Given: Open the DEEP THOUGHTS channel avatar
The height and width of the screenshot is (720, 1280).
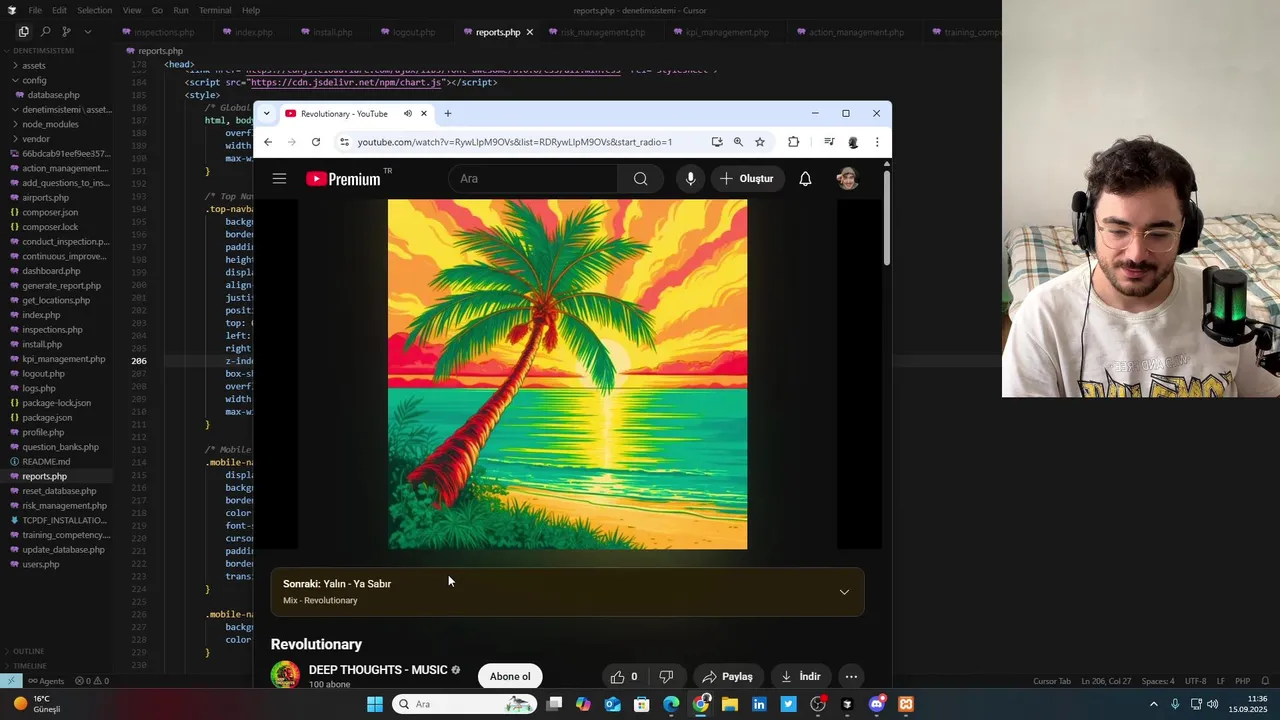Looking at the screenshot, I should (285, 675).
